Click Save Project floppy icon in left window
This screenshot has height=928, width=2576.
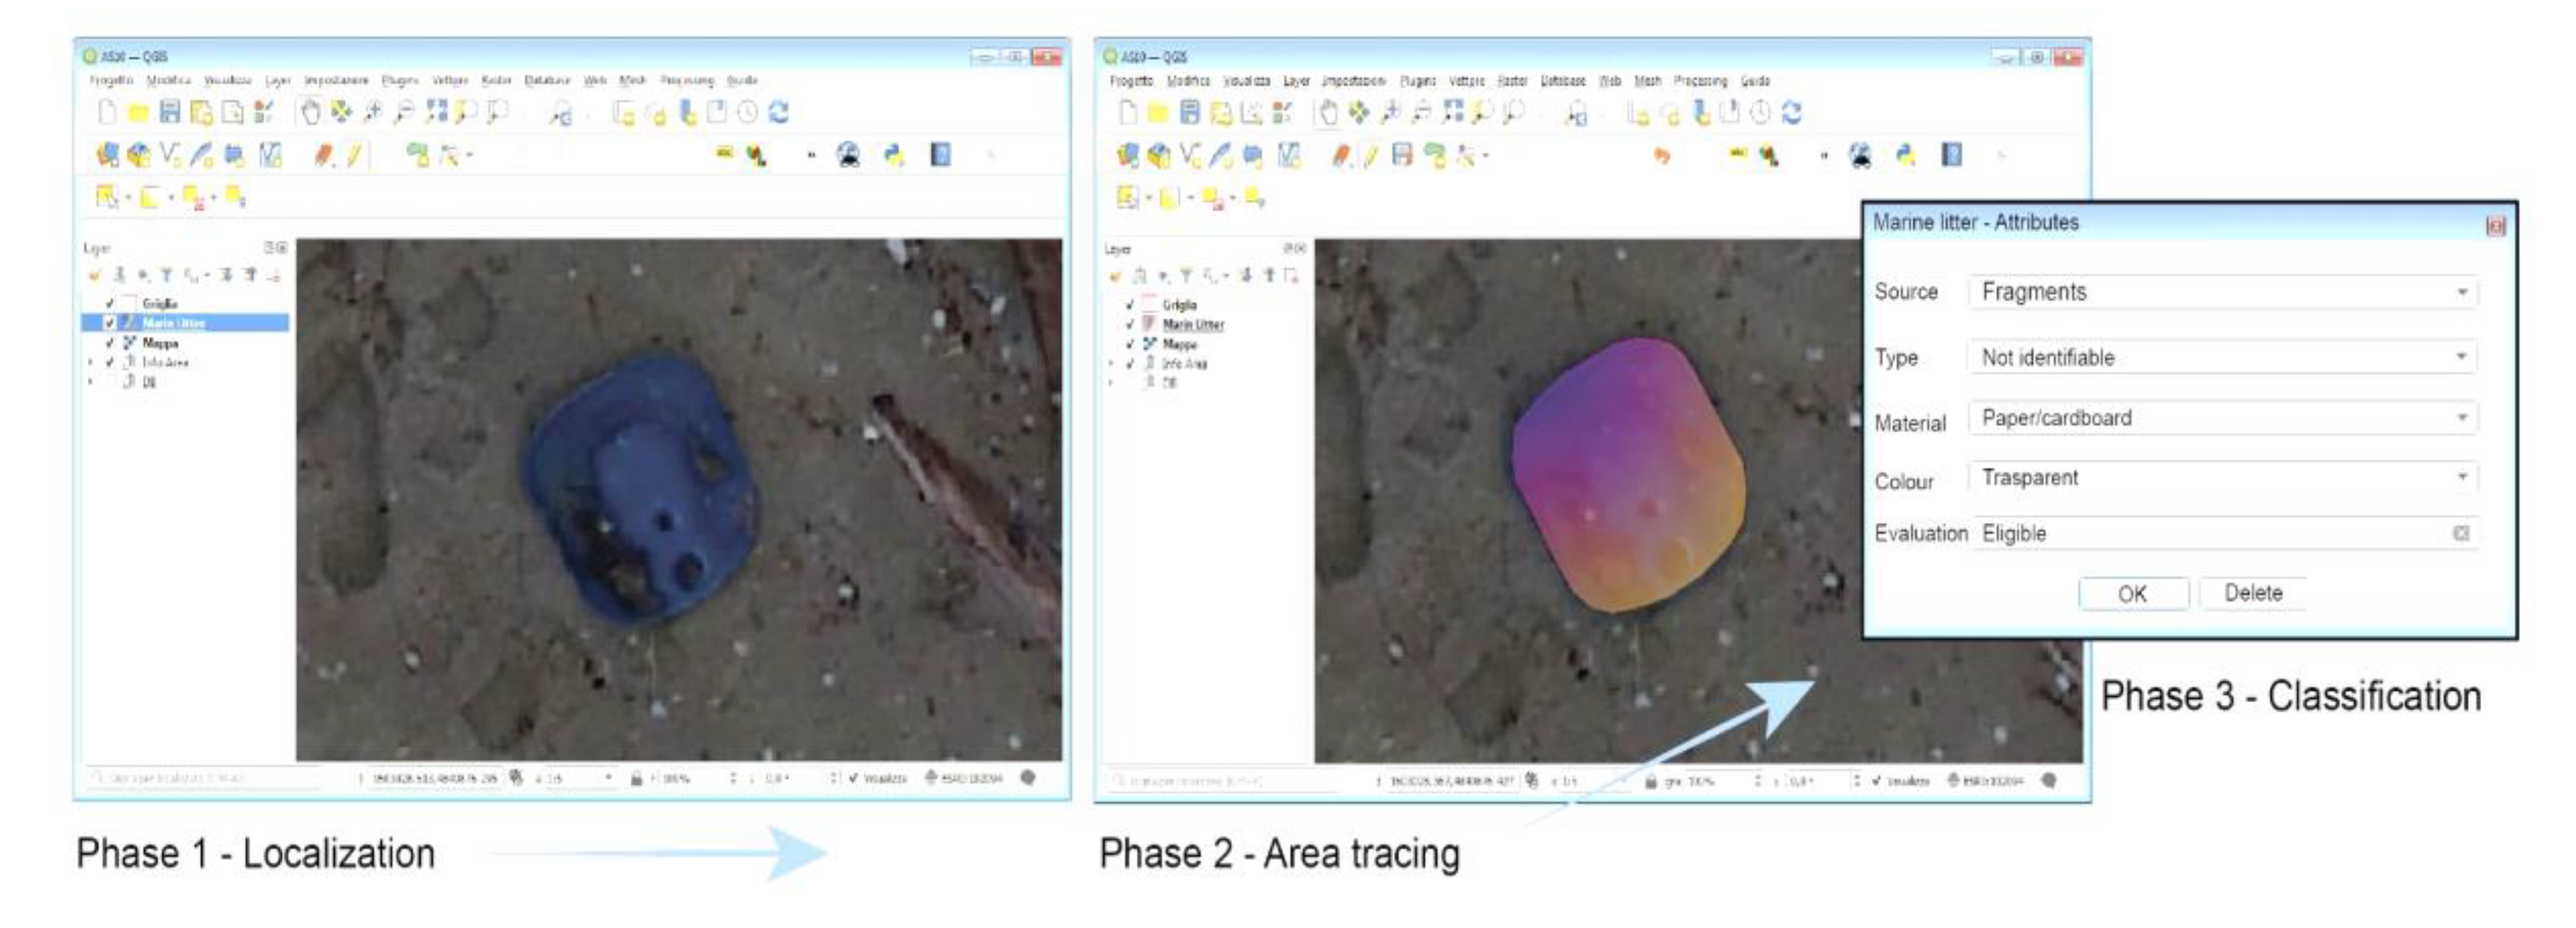point(170,112)
